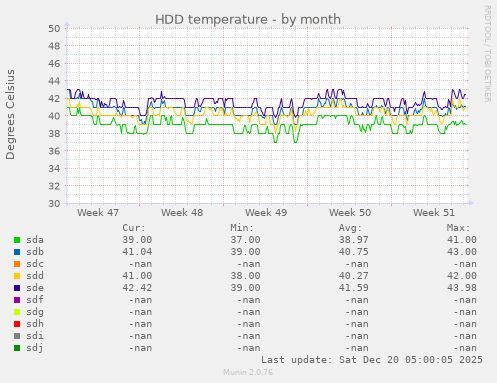This screenshot has height=383, width=497.
Task: Click the 'sdc' legend label
Action: [x=35, y=264]
